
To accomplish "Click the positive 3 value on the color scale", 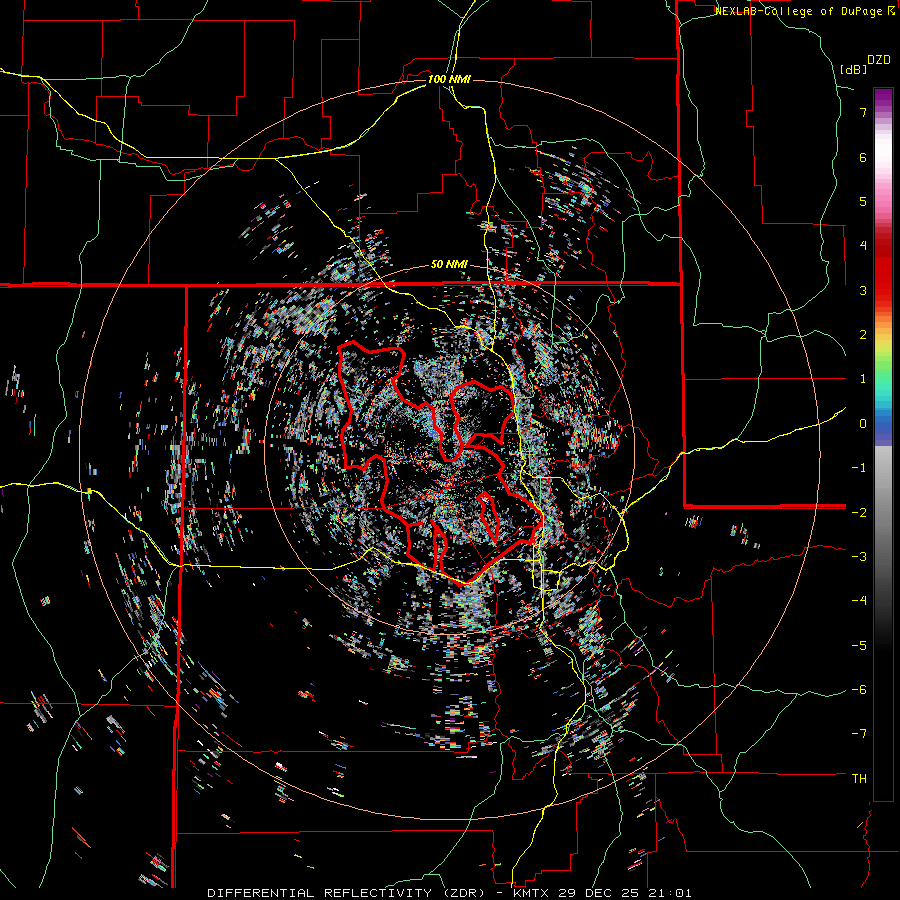I will [863, 290].
